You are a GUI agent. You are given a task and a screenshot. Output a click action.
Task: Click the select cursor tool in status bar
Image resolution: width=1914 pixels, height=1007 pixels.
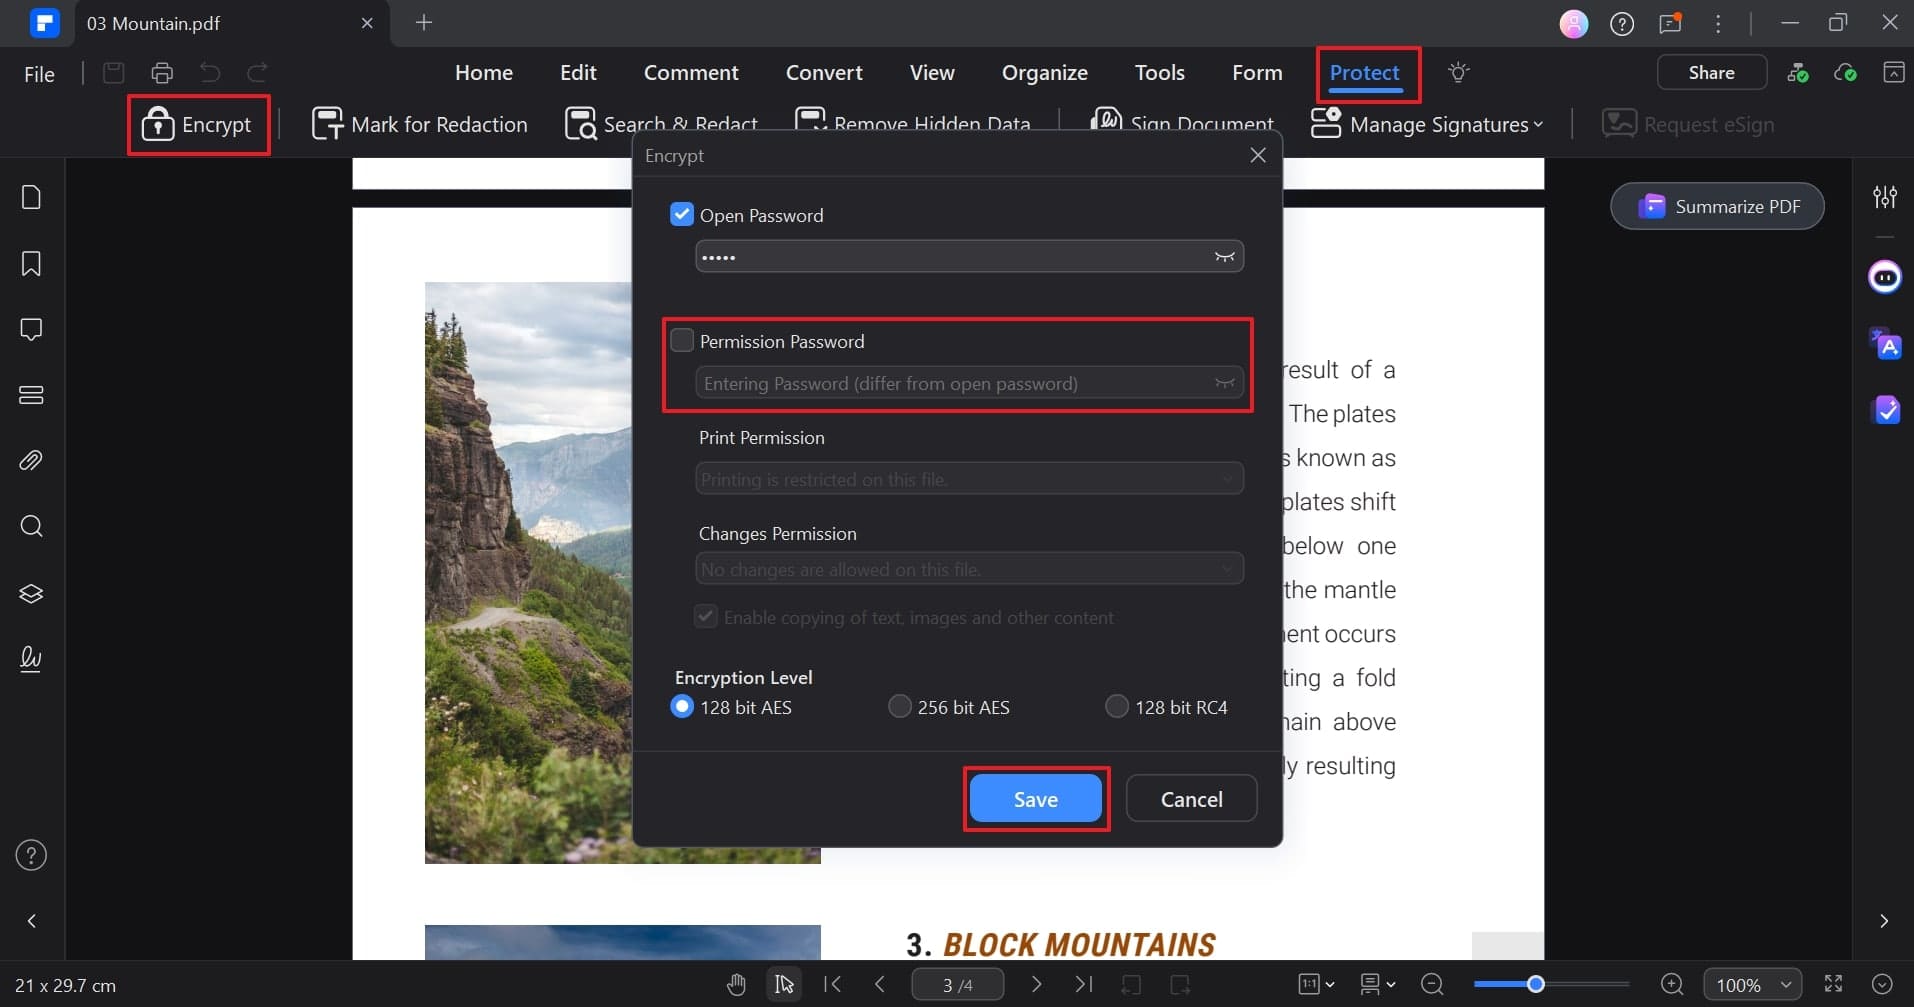pos(785,985)
